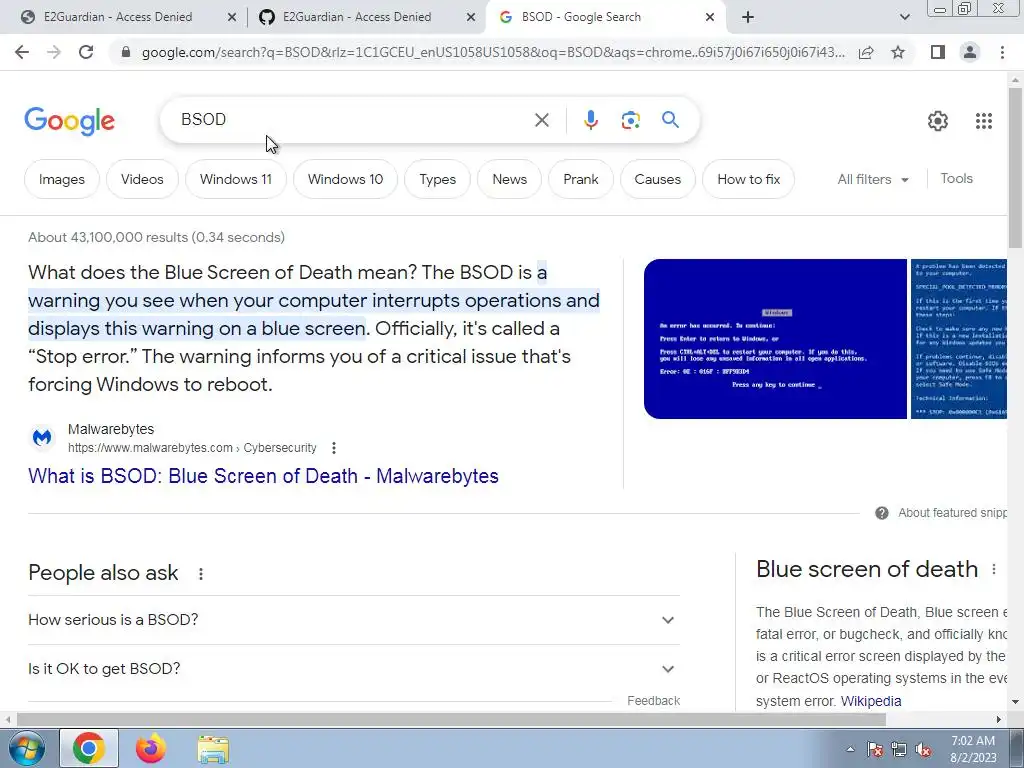Clear the search box with X

click(x=541, y=120)
